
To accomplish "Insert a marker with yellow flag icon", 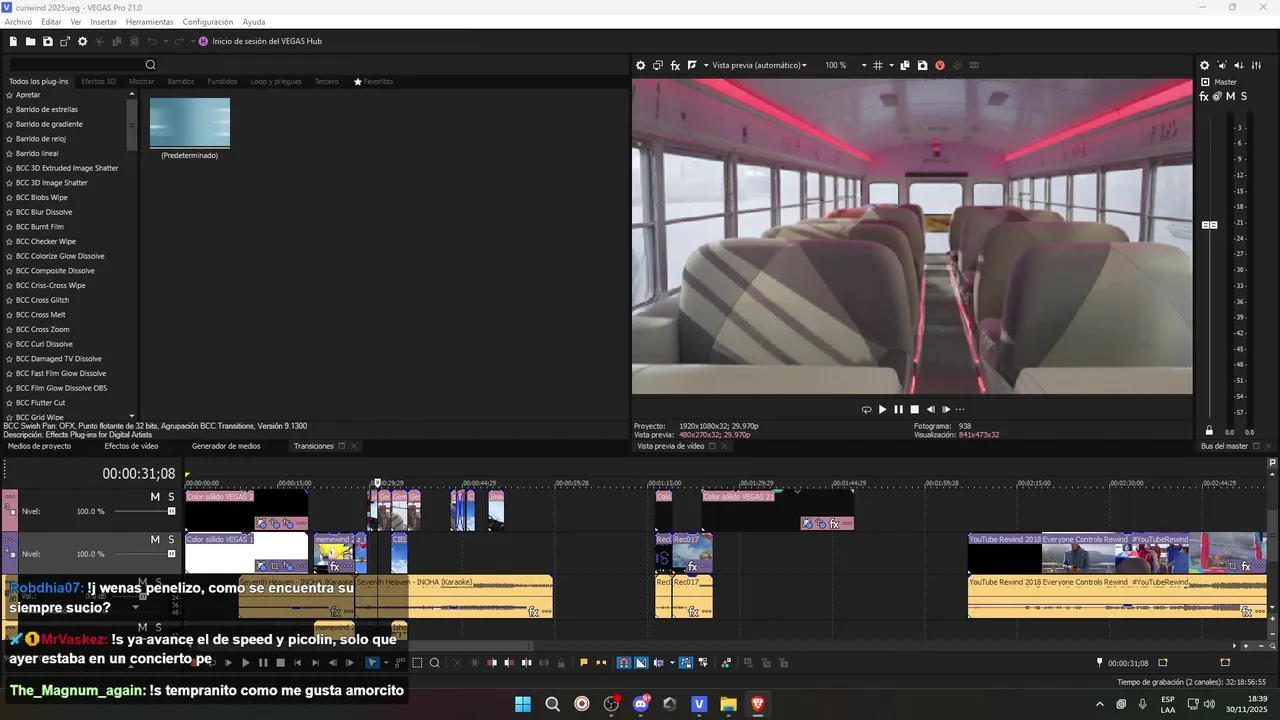I will (x=584, y=663).
